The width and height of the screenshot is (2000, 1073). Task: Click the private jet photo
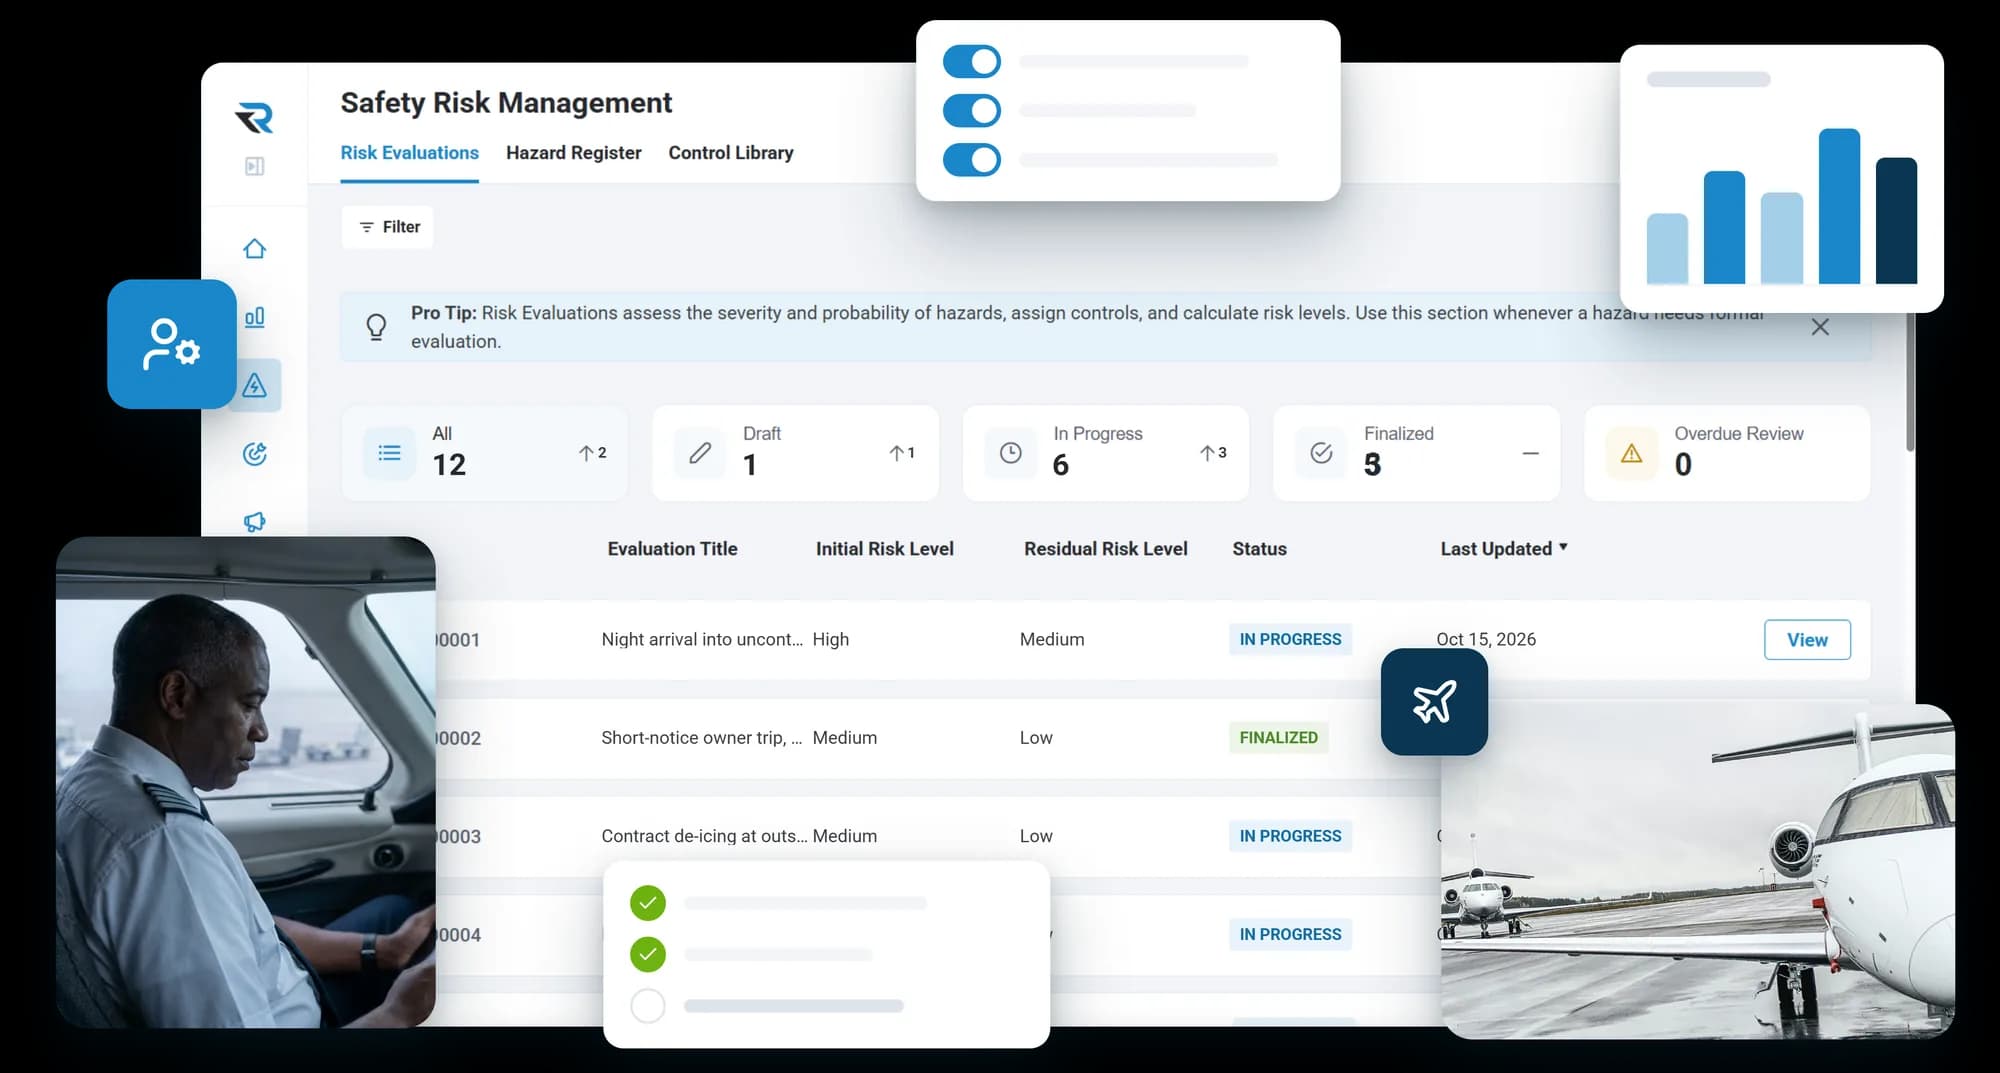(x=1698, y=870)
